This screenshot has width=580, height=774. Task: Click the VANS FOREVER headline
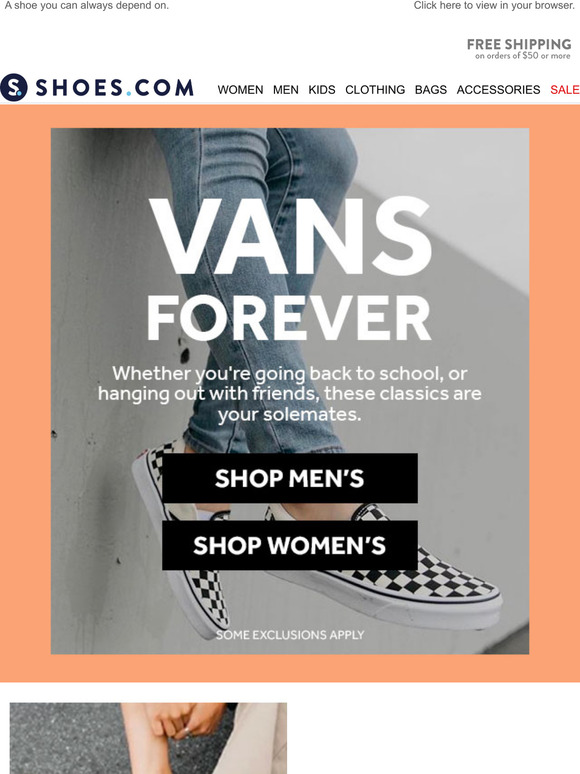pyautogui.click(x=290, y=269)
